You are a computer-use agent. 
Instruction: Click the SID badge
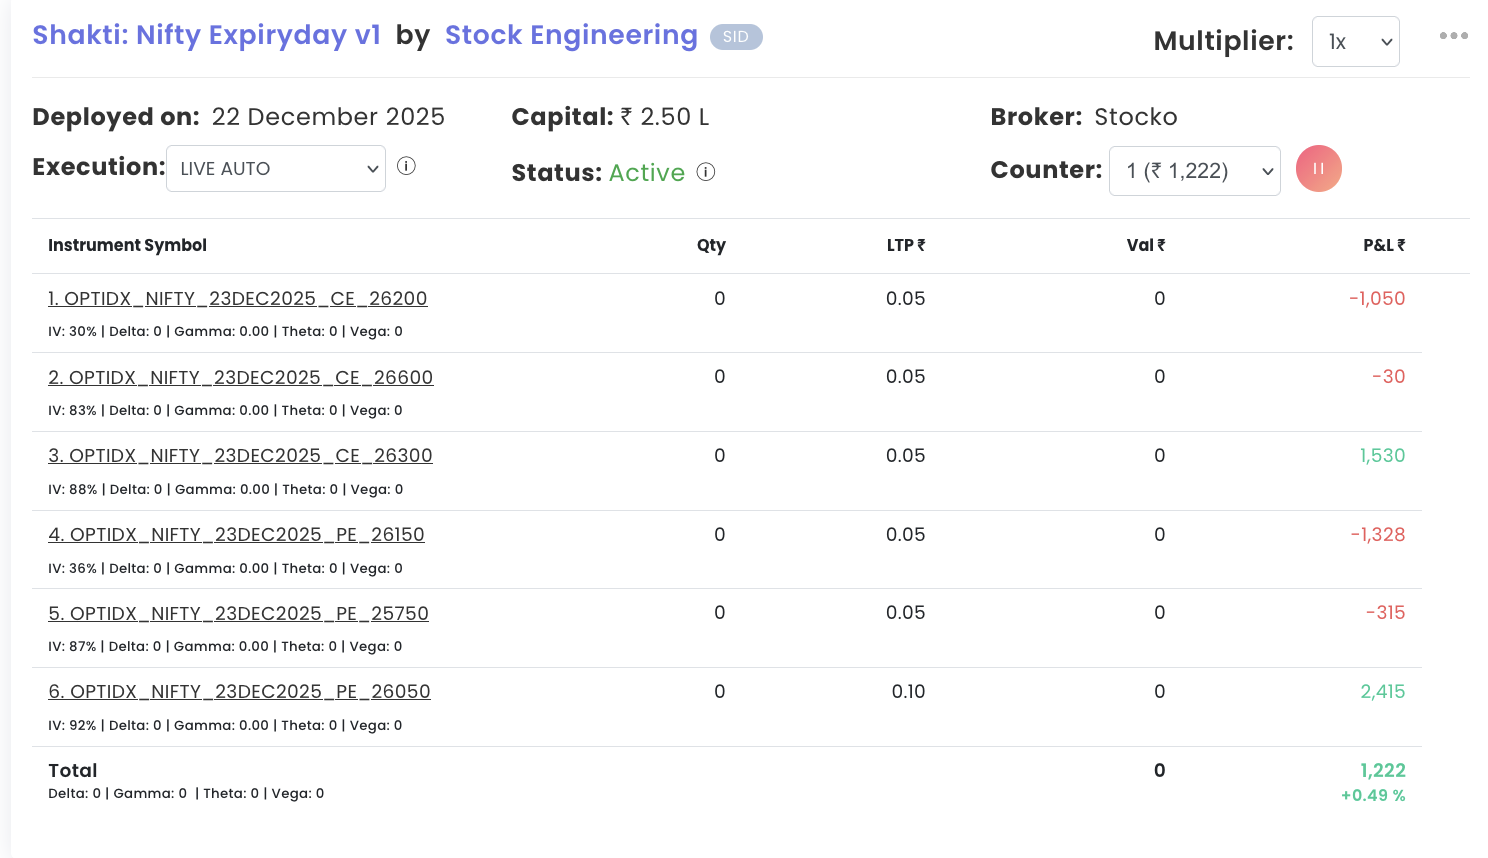pyautogui.click(x=736, y=37)
